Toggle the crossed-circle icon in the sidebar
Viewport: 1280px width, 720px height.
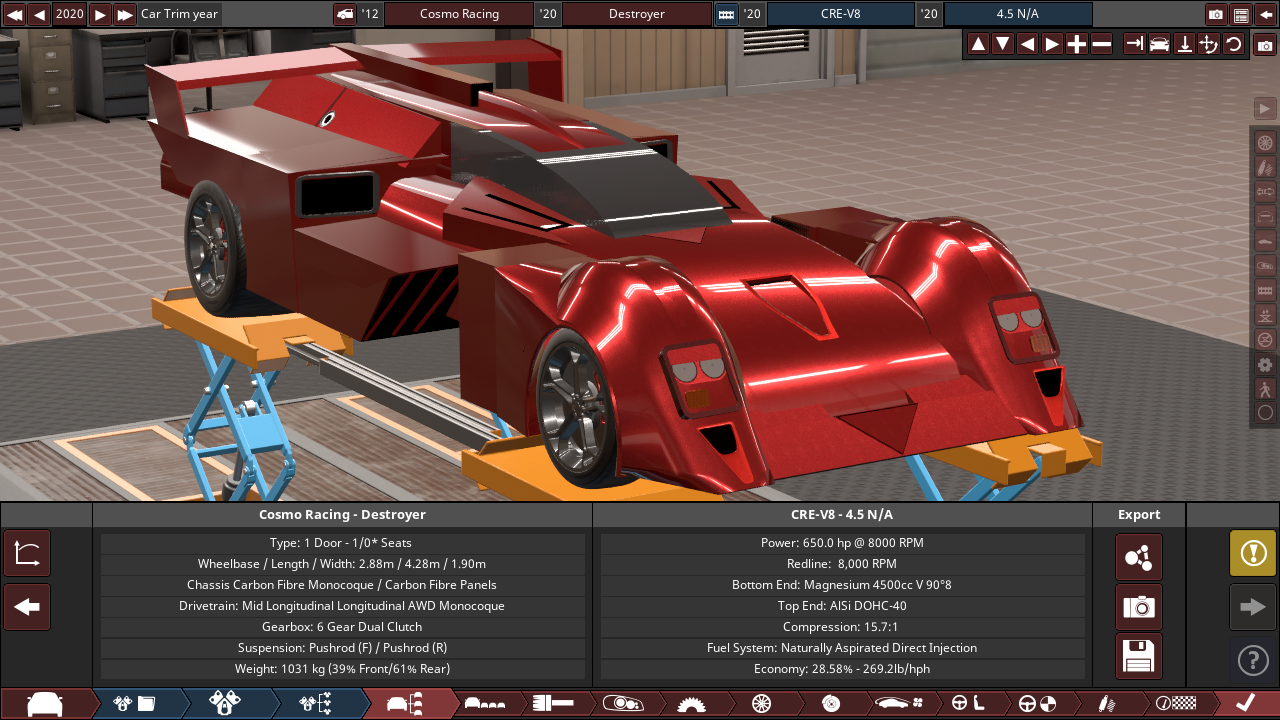pyautogui.click(x=1265, y=340)
